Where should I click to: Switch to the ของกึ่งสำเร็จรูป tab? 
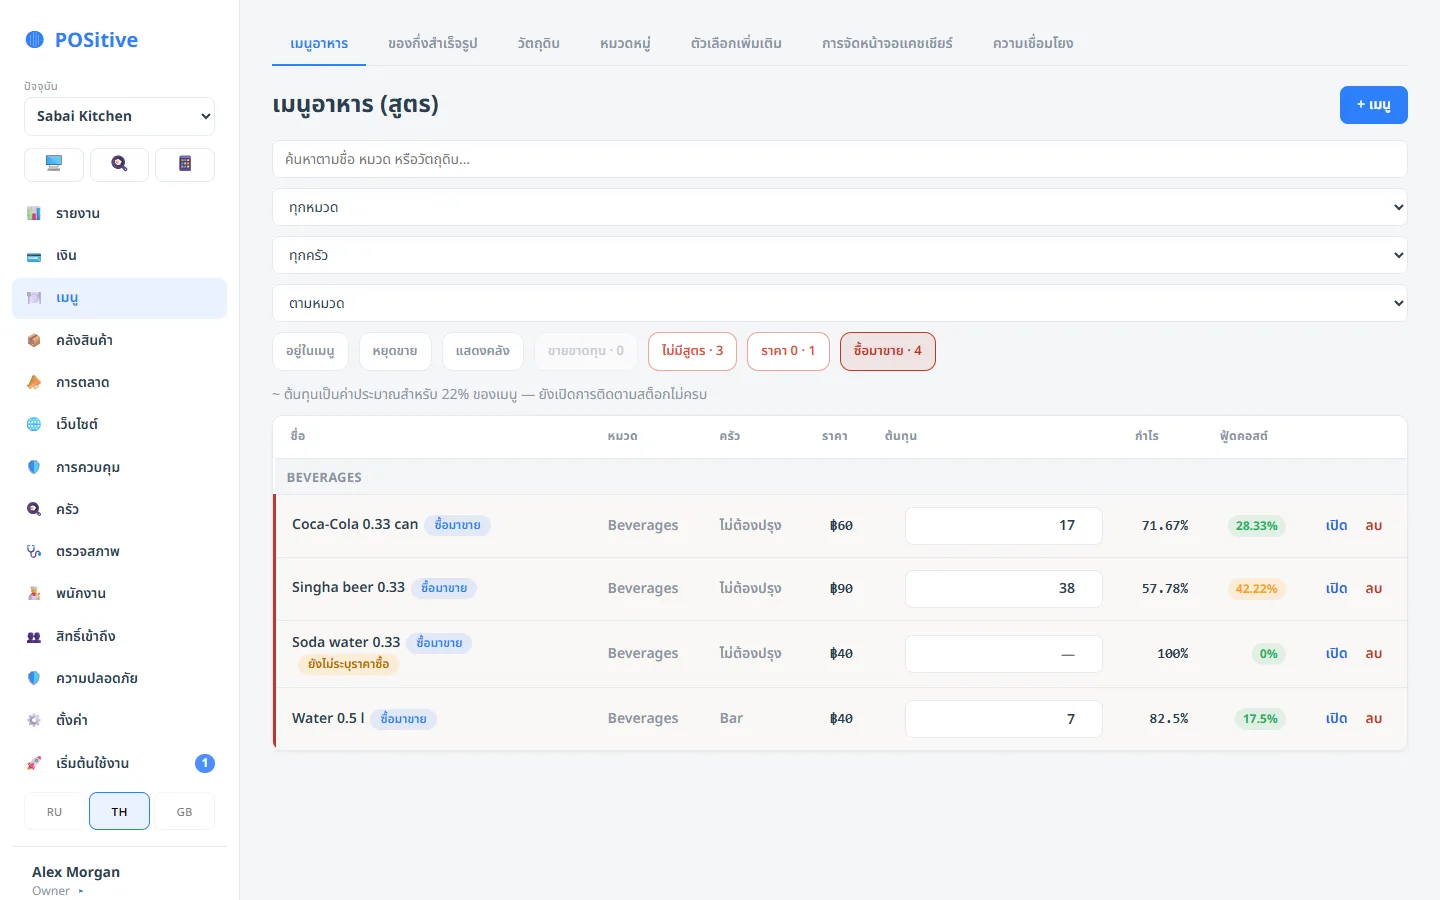point(433,43)
